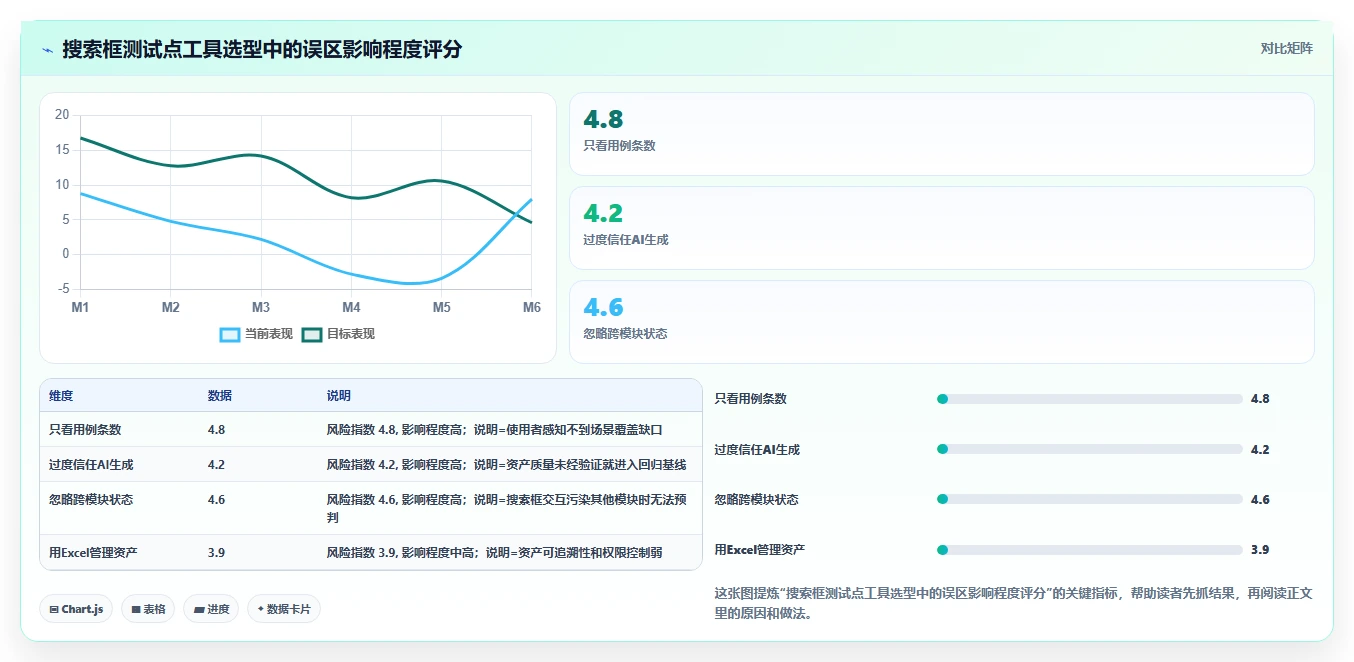Select the Chart.js tag chip

pyautogui.click(x=76, y=609)
